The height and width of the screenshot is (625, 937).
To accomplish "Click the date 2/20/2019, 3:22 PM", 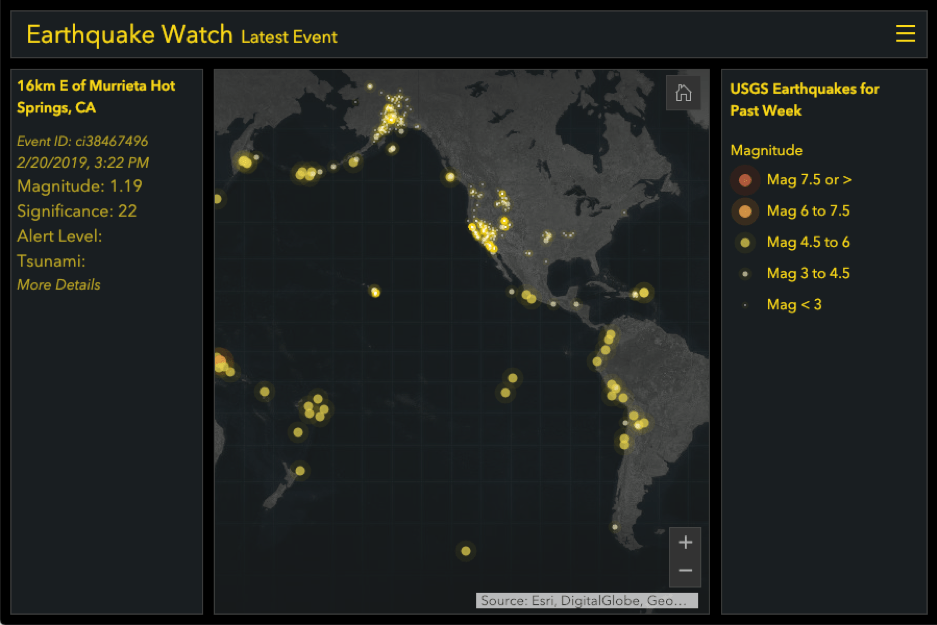I will tap(82, 163).
